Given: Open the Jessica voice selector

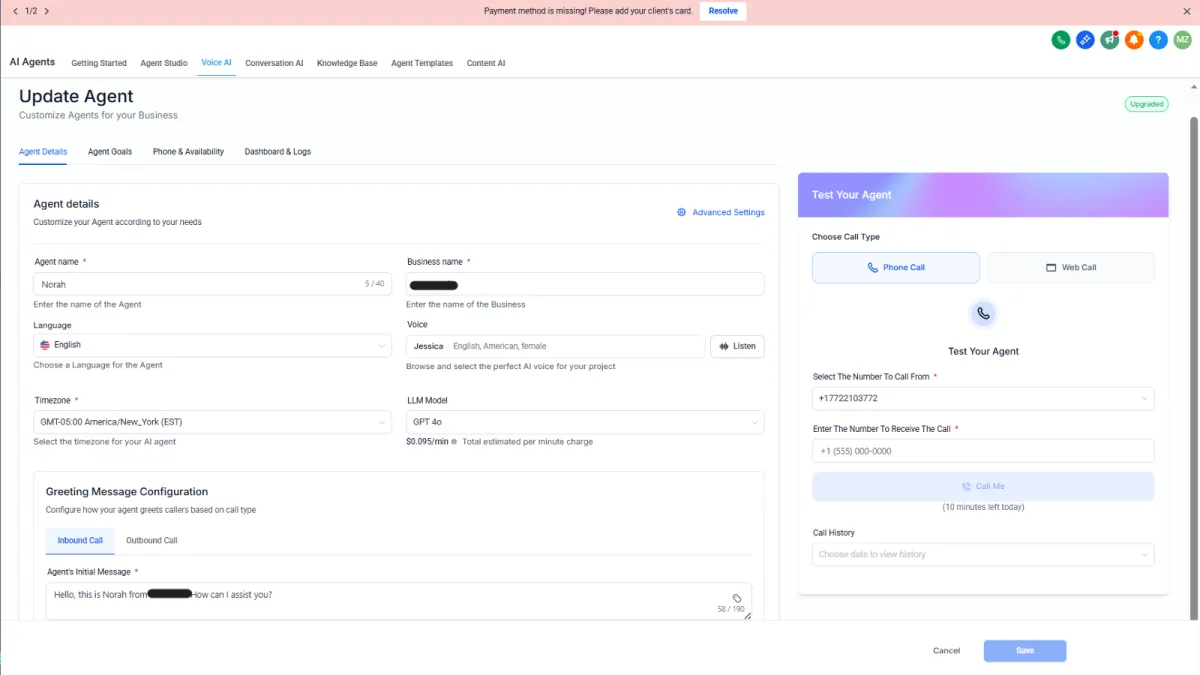Looking at the screenshot, I should 556,346.
